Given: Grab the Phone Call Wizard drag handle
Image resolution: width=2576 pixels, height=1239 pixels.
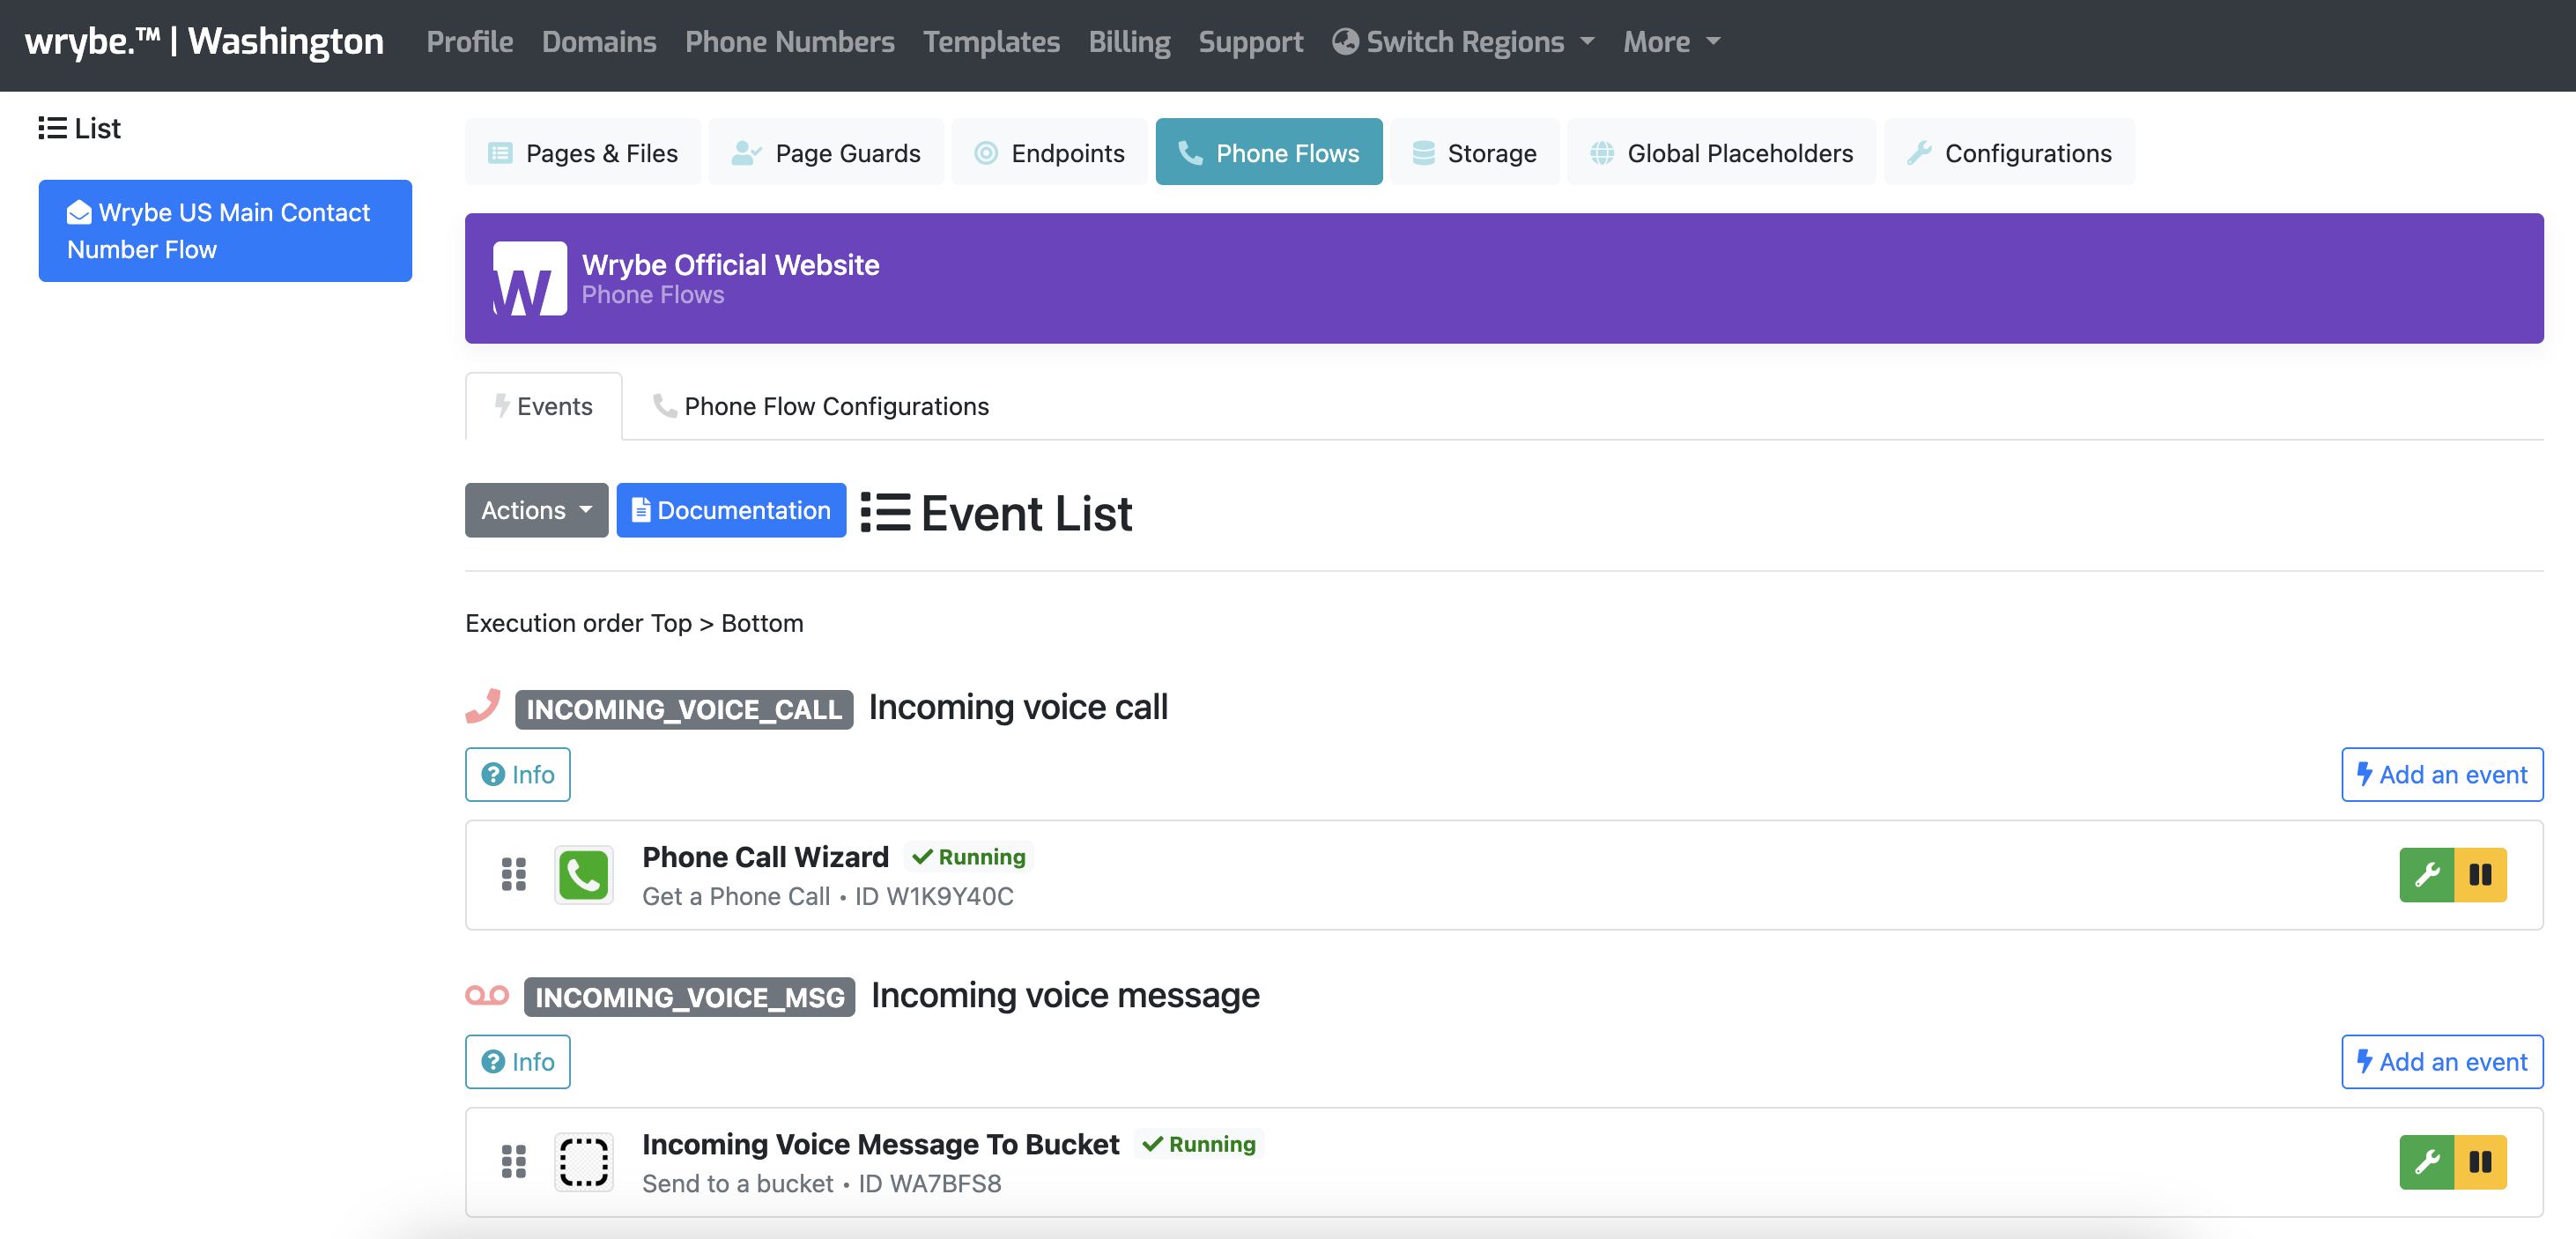Looking at the screenshot, I should (514, 875).
